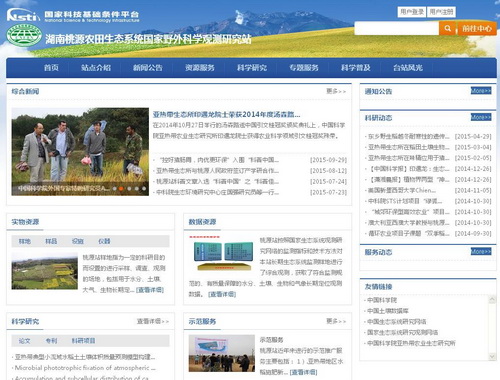The width and height of the screenshot is (500, 380).
Task: Open 科学研究 navigation item
Action: 252,68
